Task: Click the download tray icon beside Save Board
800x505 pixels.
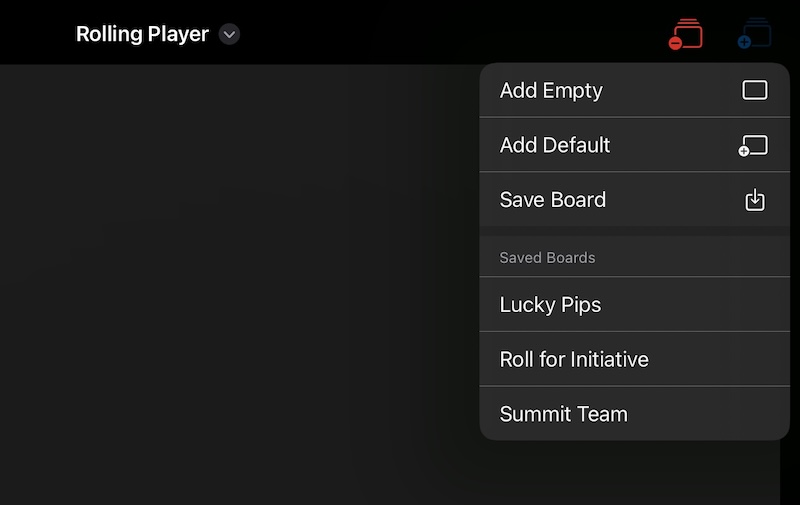Action: (x=755, y=200)
